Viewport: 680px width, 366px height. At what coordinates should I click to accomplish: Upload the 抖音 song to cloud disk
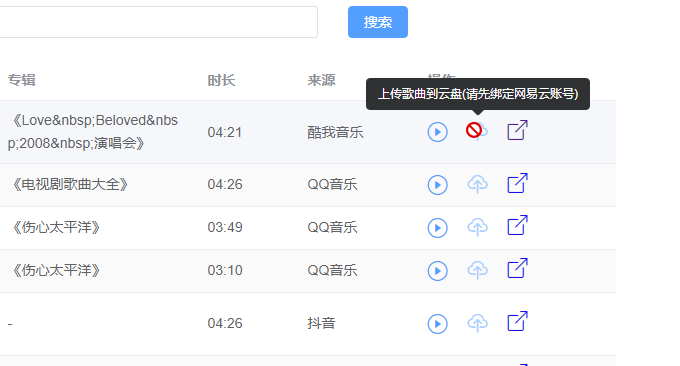tap(477, 324)
